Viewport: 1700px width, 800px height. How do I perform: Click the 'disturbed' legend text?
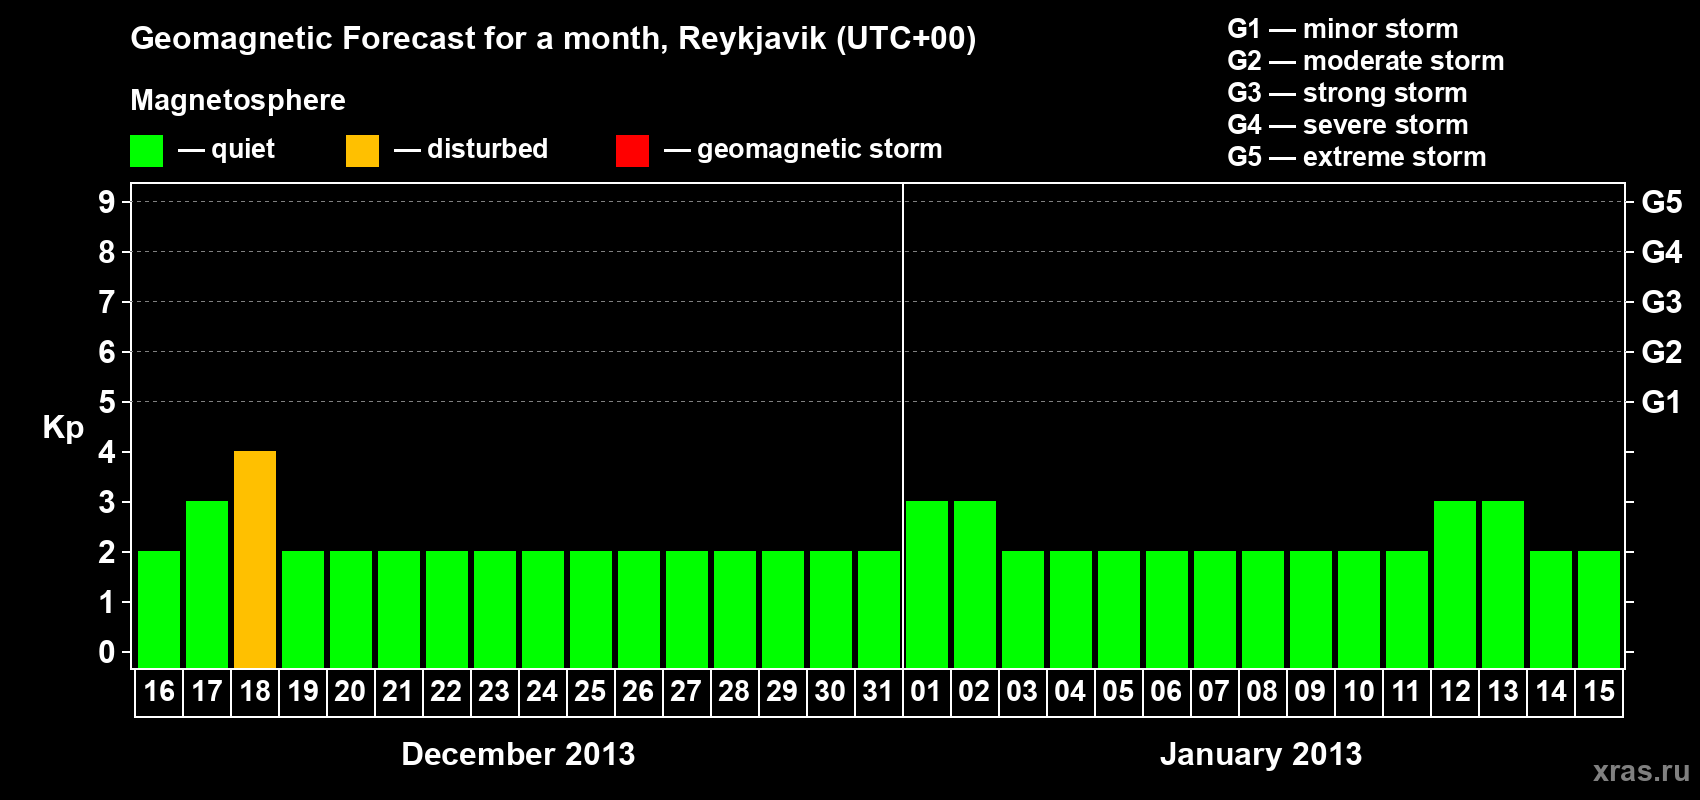[488, 149]
